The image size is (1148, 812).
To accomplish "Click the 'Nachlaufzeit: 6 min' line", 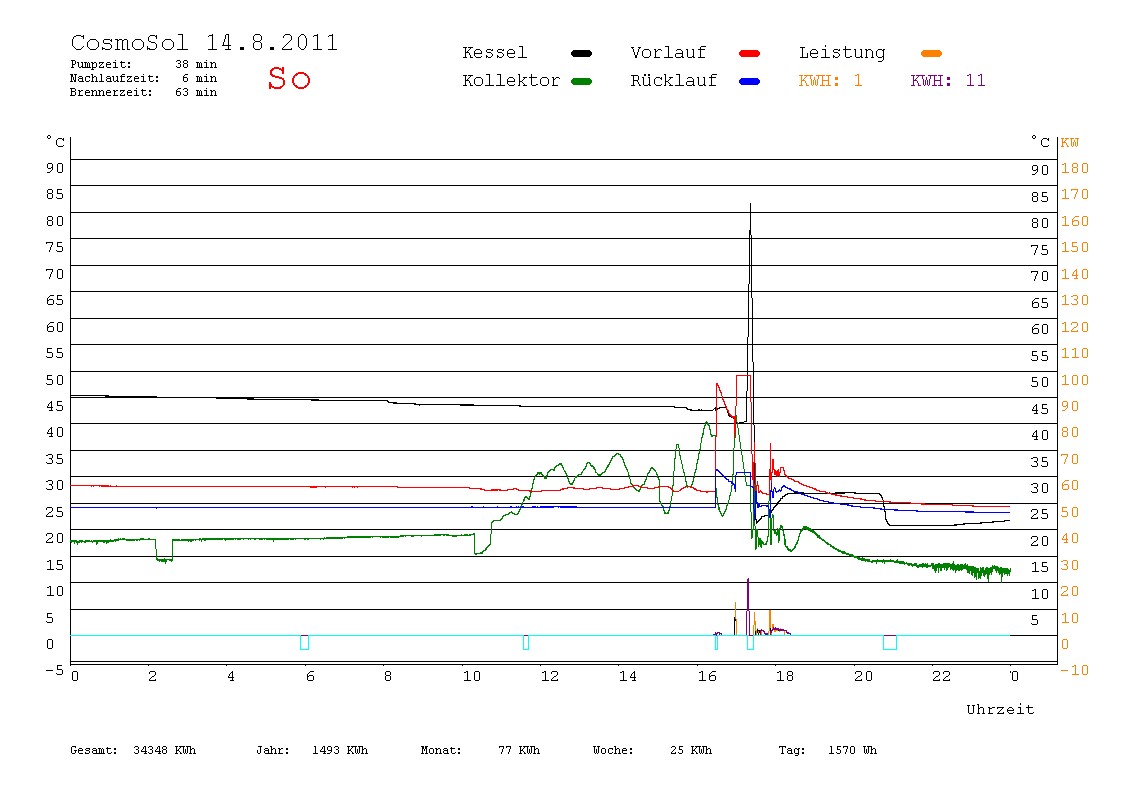I will [144, 78].
